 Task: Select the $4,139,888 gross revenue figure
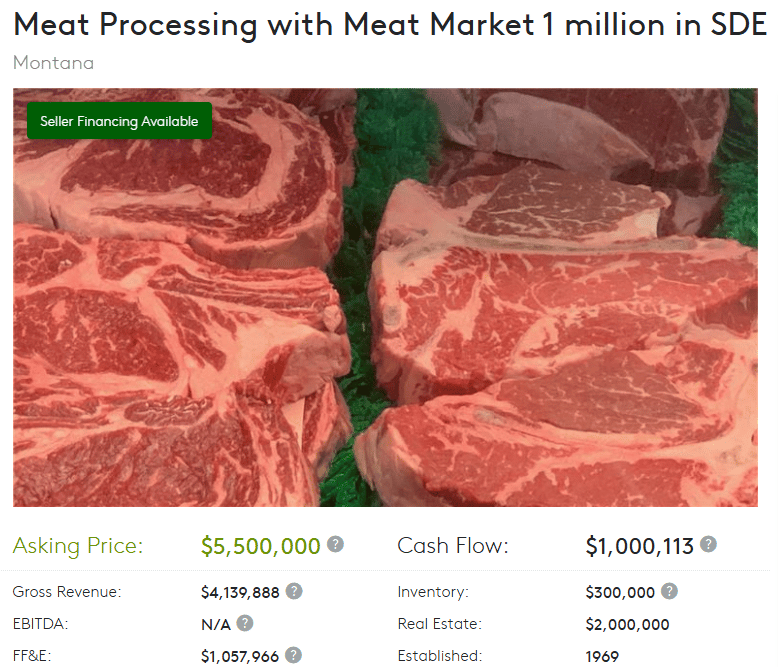[x=240, y=592]
